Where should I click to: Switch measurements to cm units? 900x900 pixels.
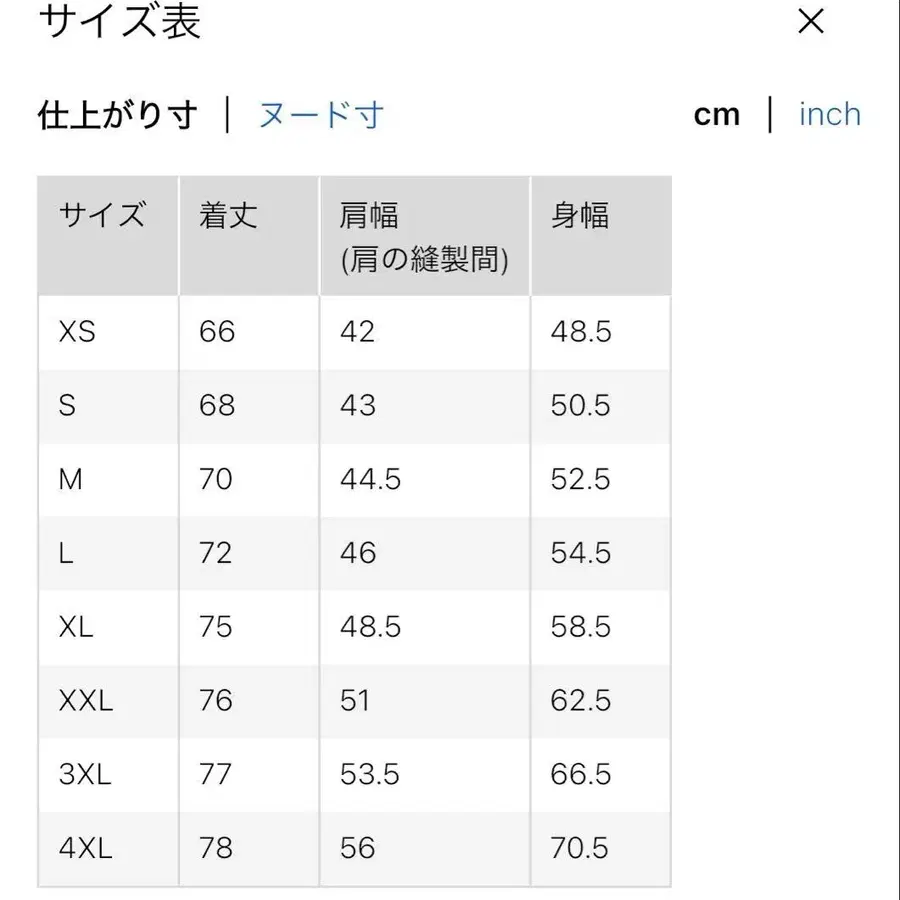pos(716,114)
